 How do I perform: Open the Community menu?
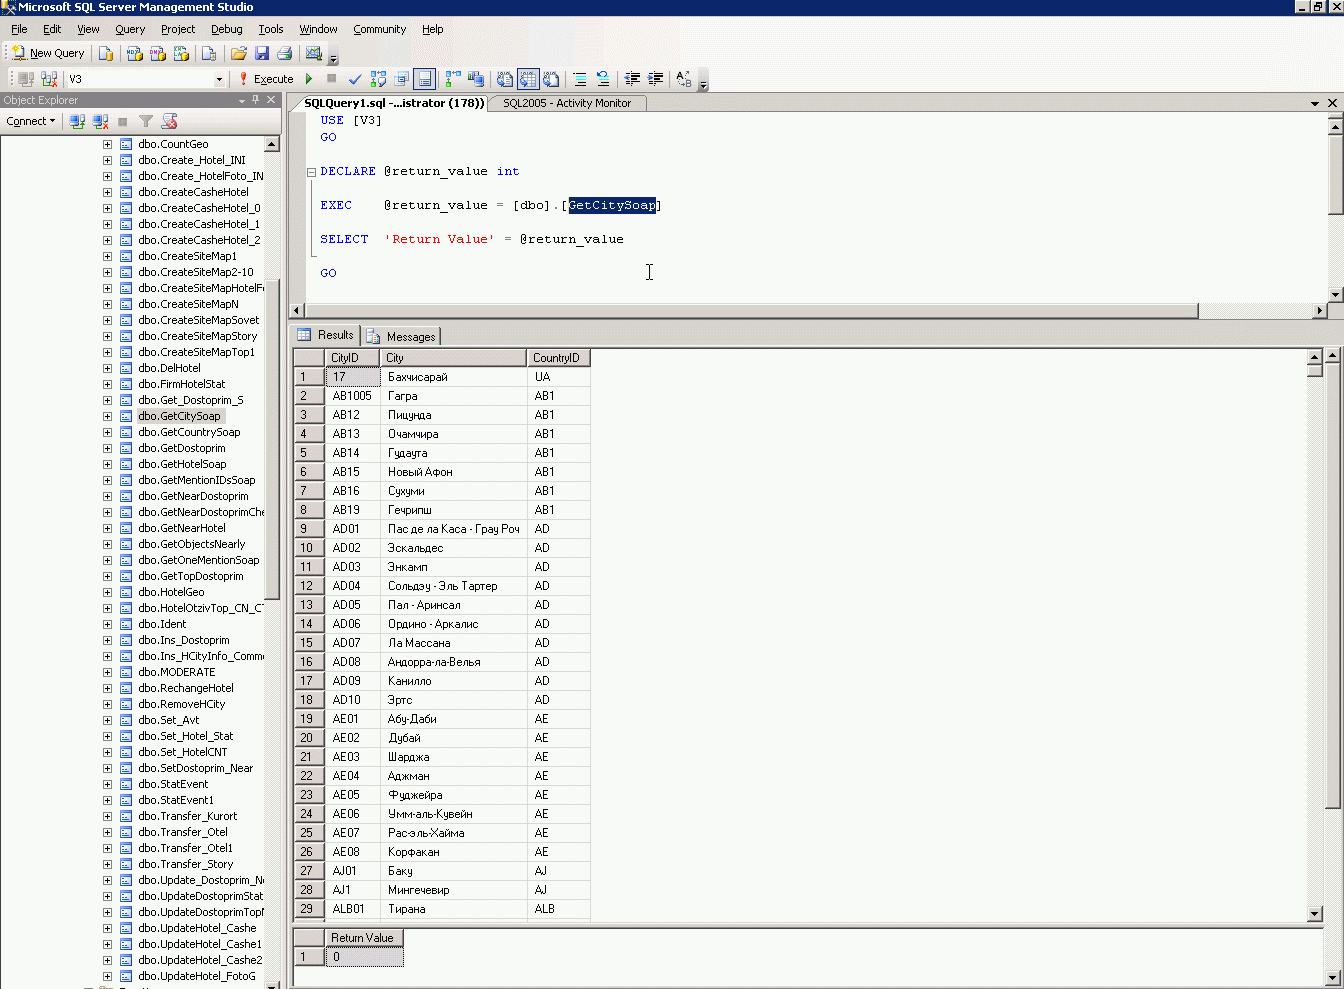coord(379,29)
